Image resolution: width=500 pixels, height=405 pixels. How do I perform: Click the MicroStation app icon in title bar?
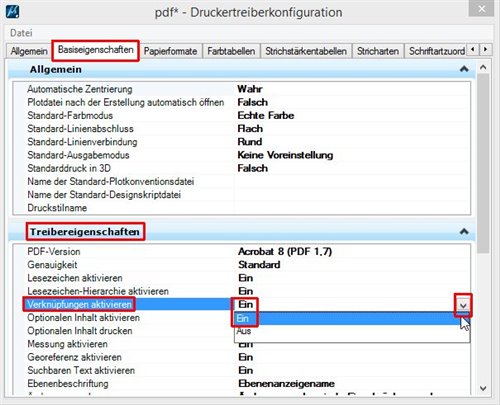13,12
